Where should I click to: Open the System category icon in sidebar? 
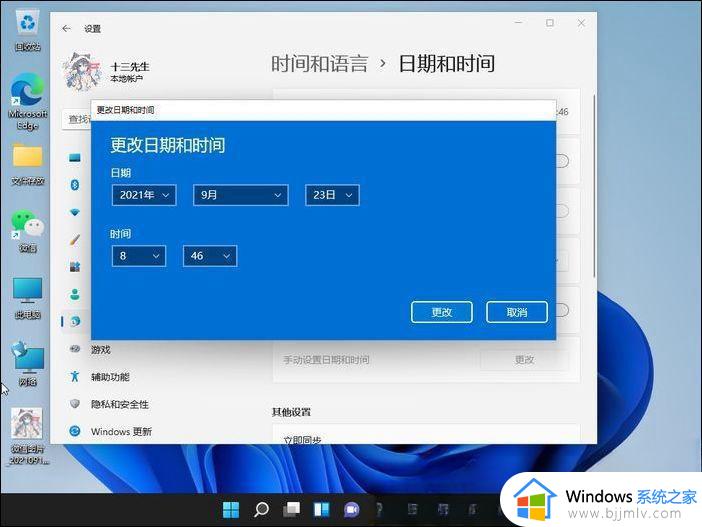tap(75, 158)
